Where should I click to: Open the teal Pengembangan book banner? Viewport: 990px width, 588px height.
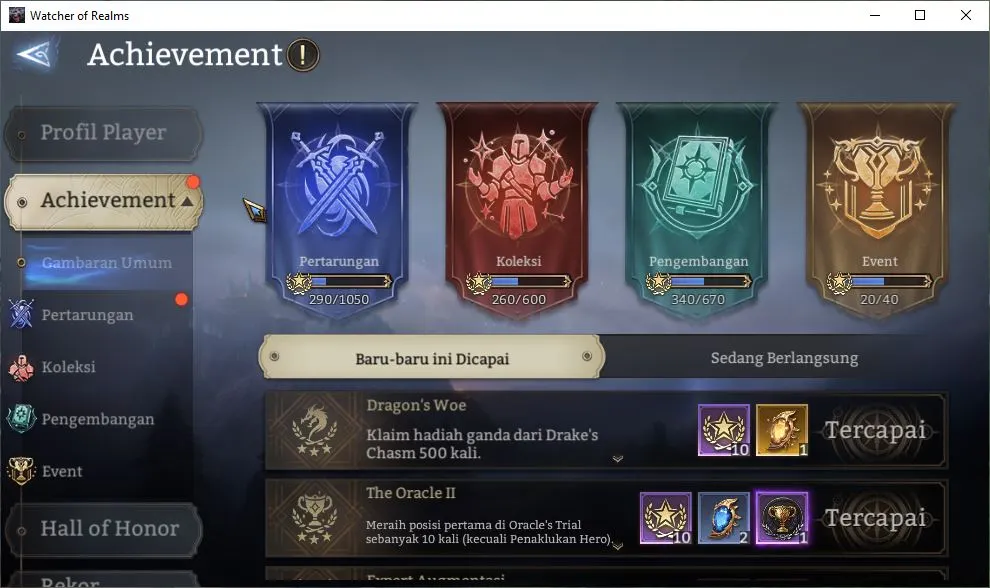click(x=697, y=208)
